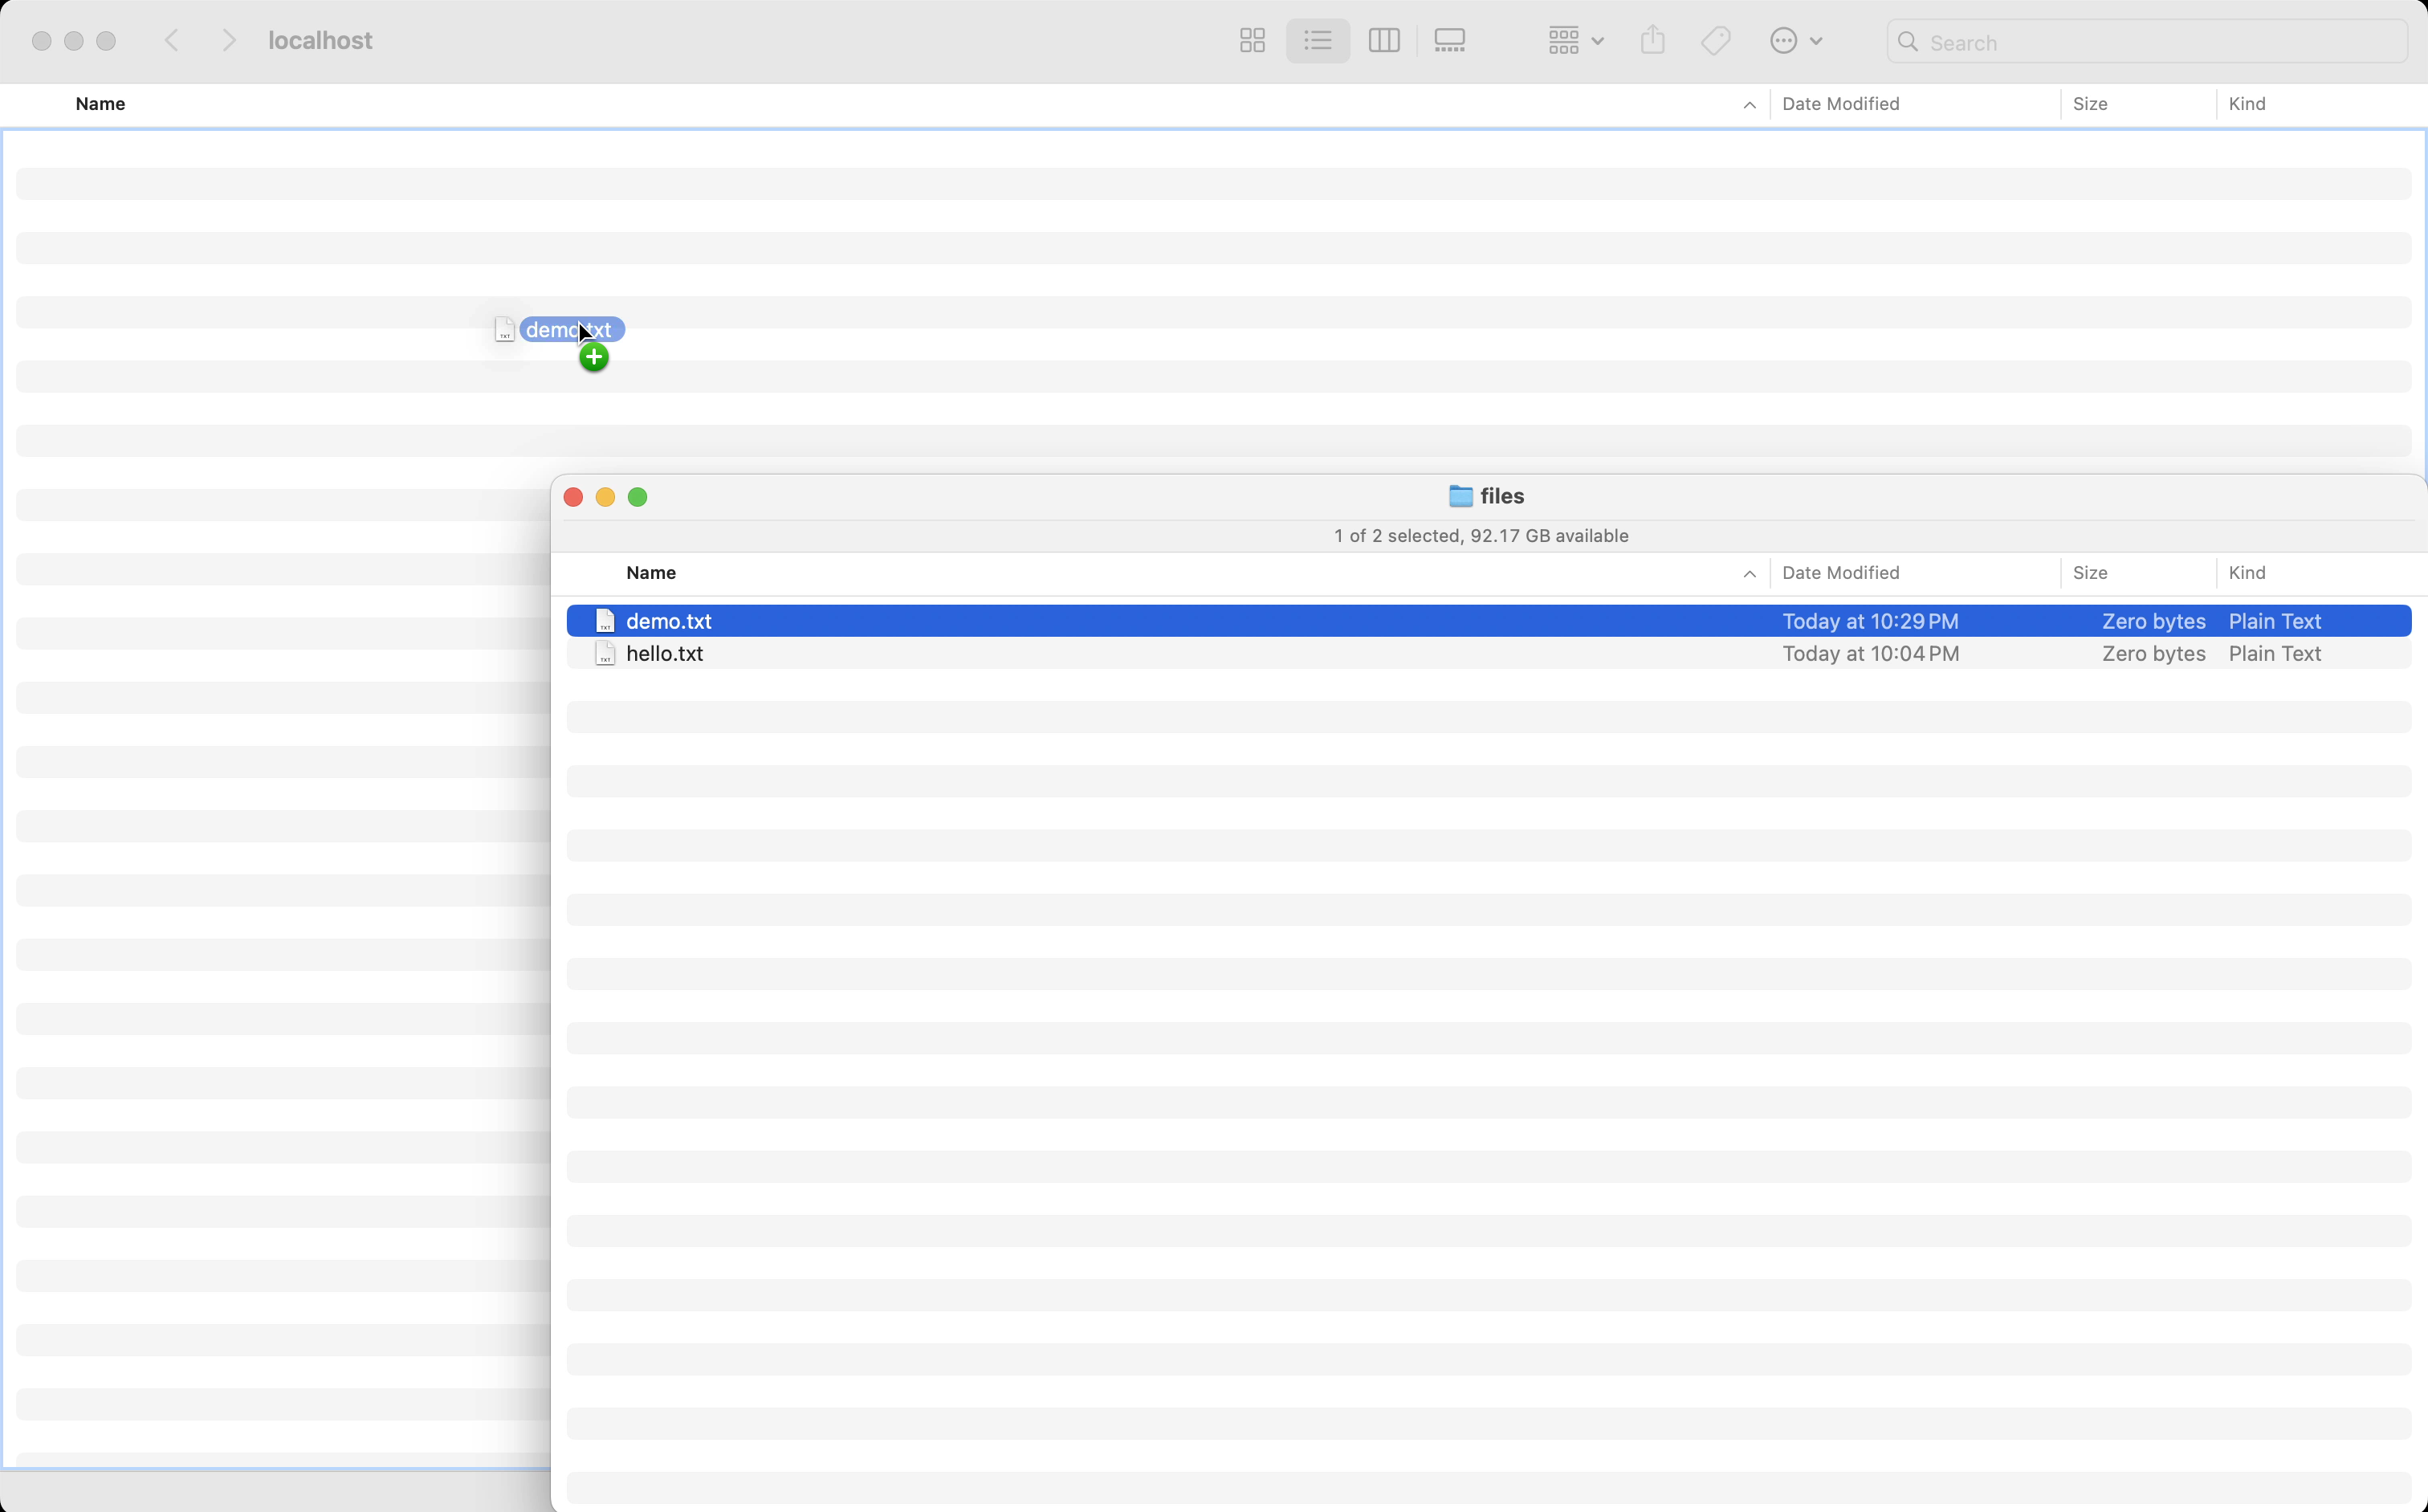
Task: Click the files folder icon in title bar
Action: tap(1461, 496)
